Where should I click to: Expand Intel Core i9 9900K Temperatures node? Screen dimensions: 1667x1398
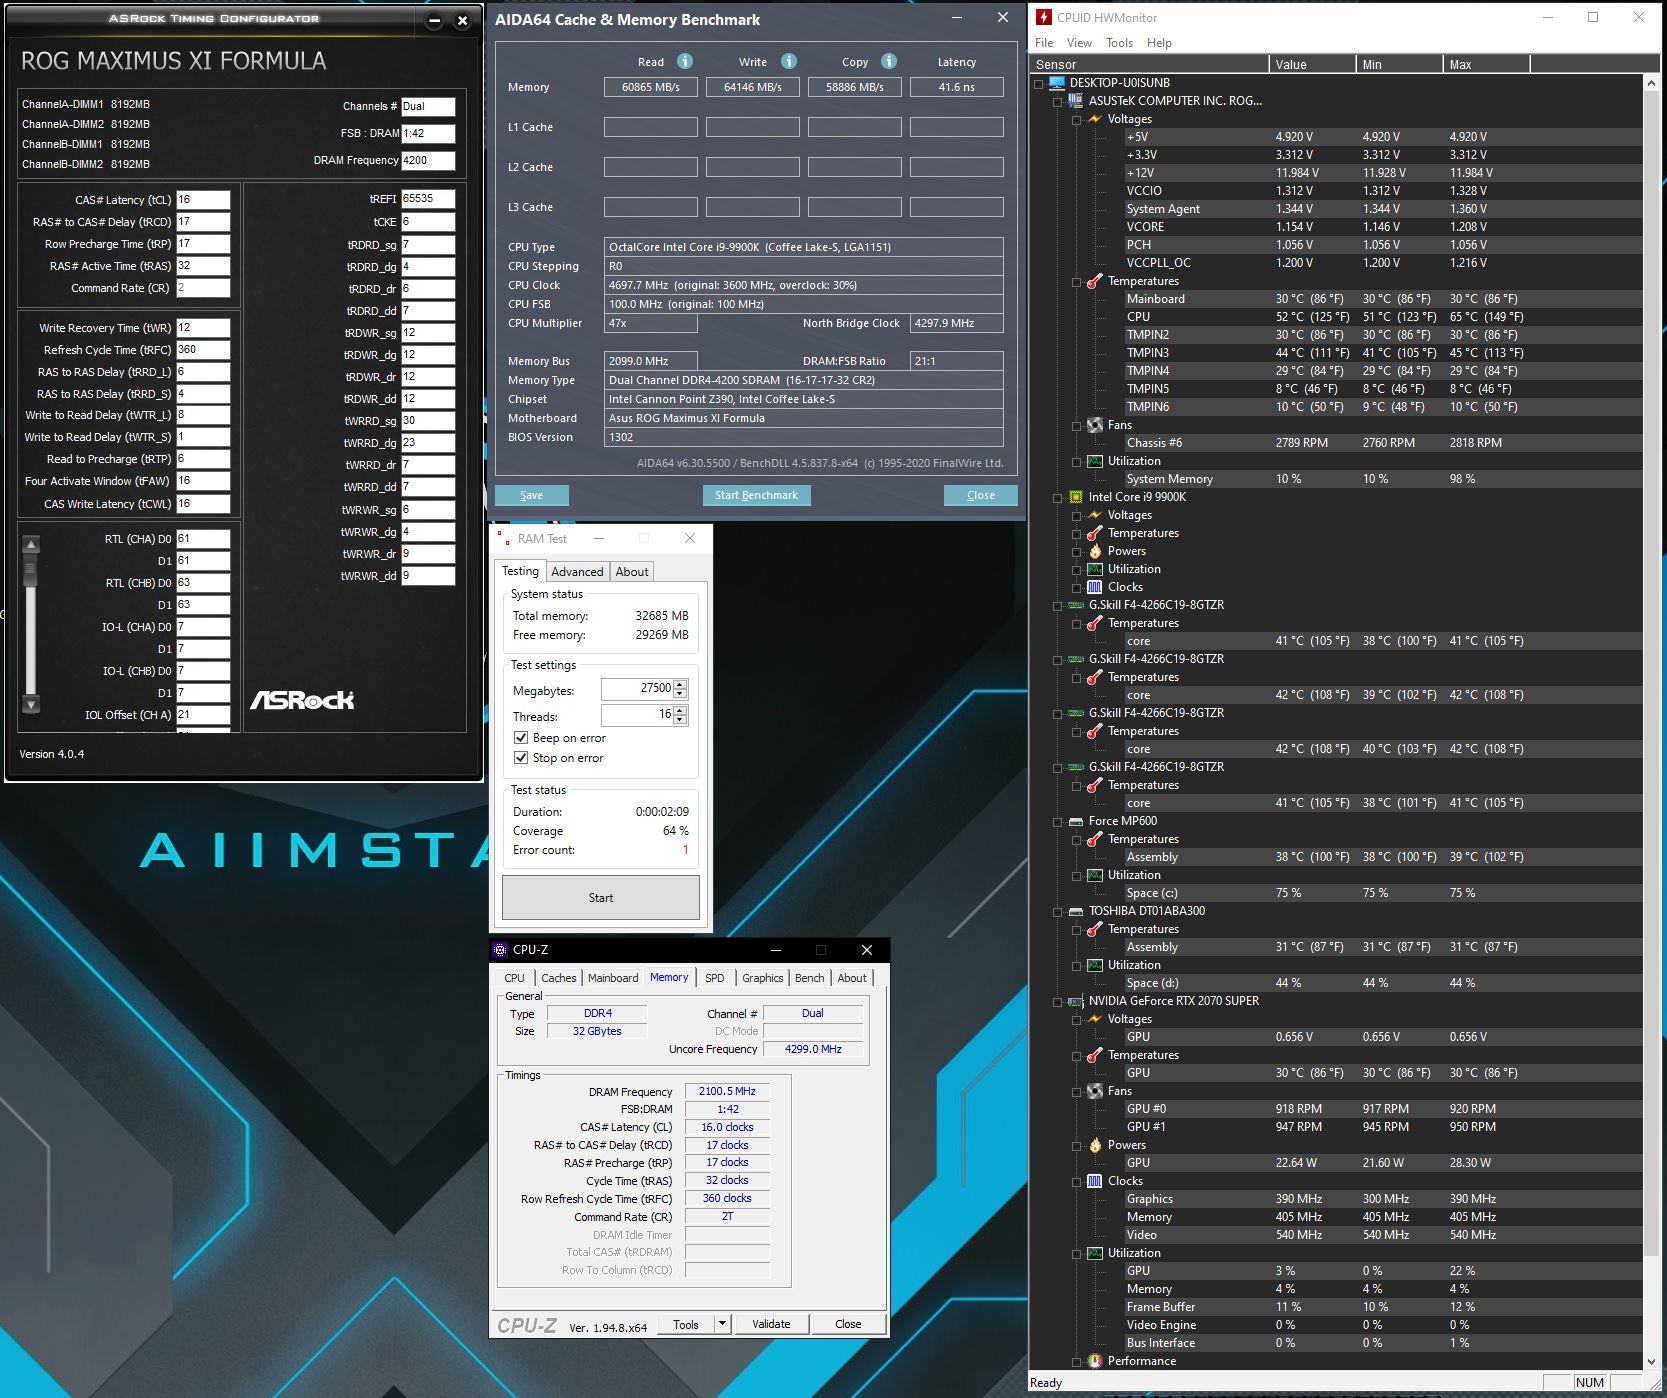point(1077,534)
